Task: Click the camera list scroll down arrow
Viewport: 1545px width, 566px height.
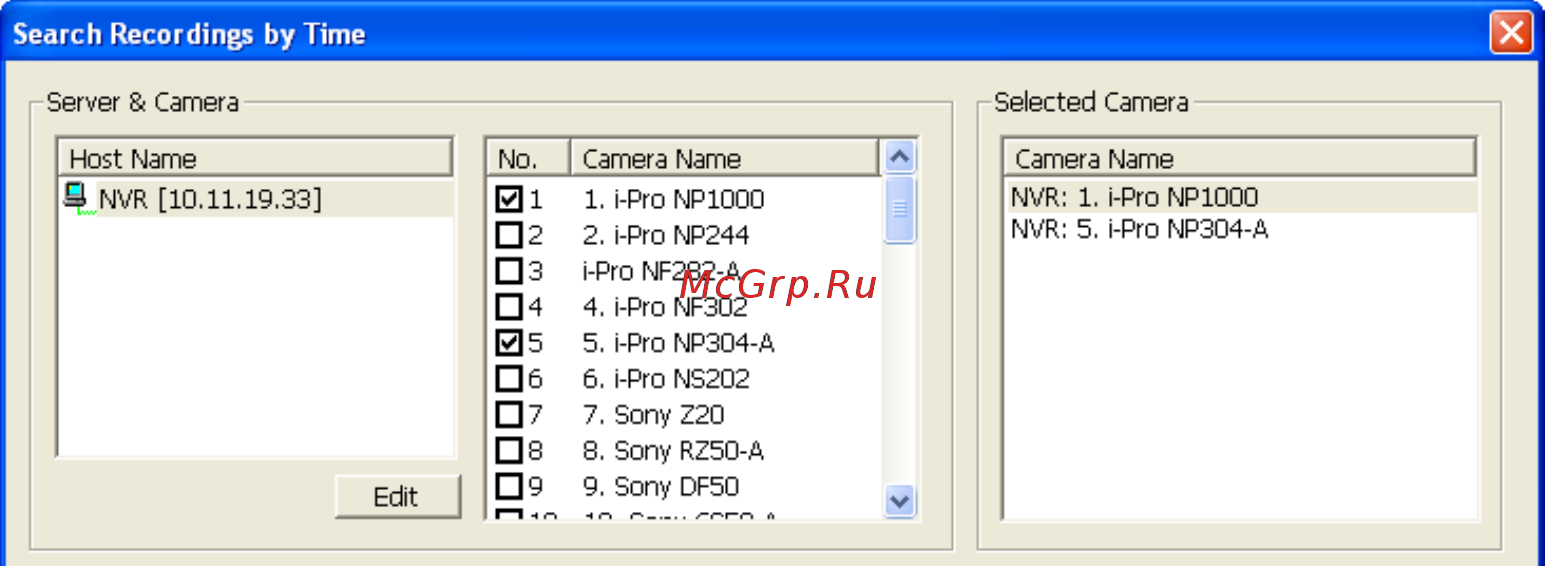Action: click(900, 501)
